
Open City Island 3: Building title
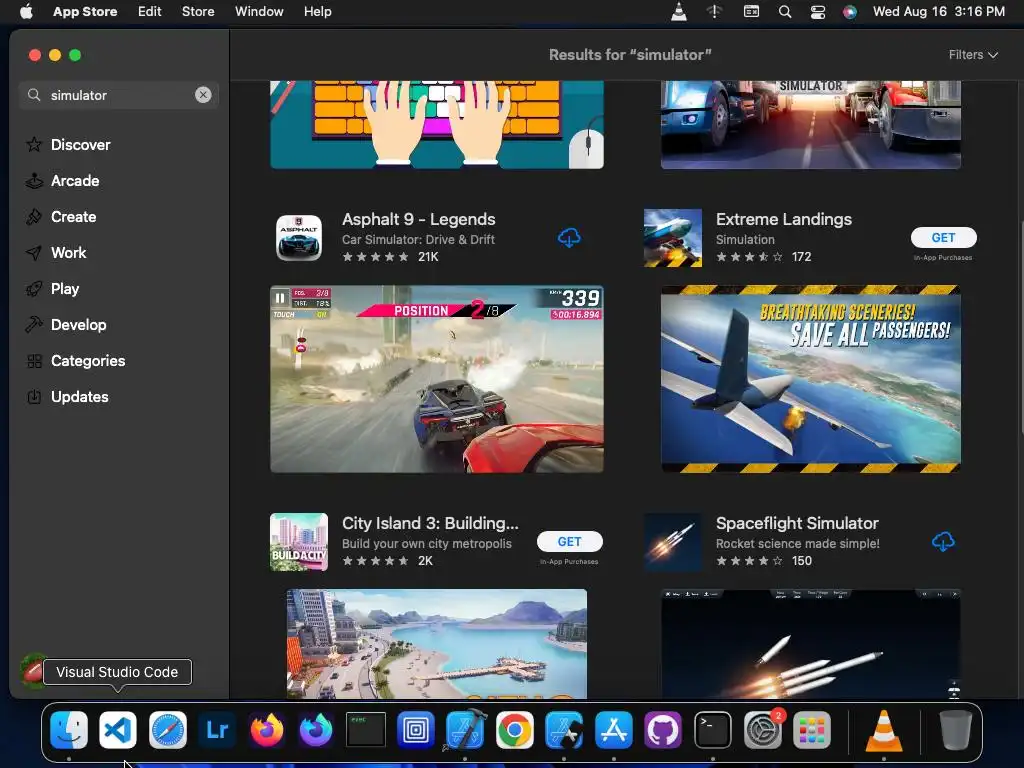[x=430, y=523]
